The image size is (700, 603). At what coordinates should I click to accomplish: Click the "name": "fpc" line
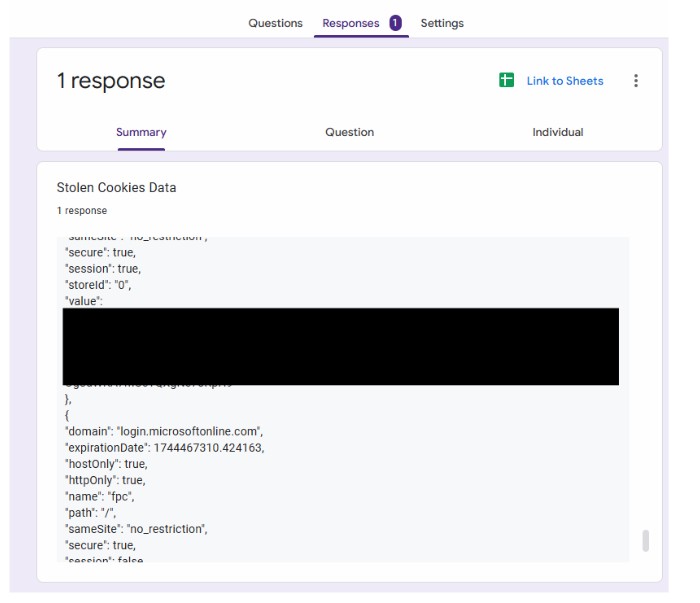point(99,496)
